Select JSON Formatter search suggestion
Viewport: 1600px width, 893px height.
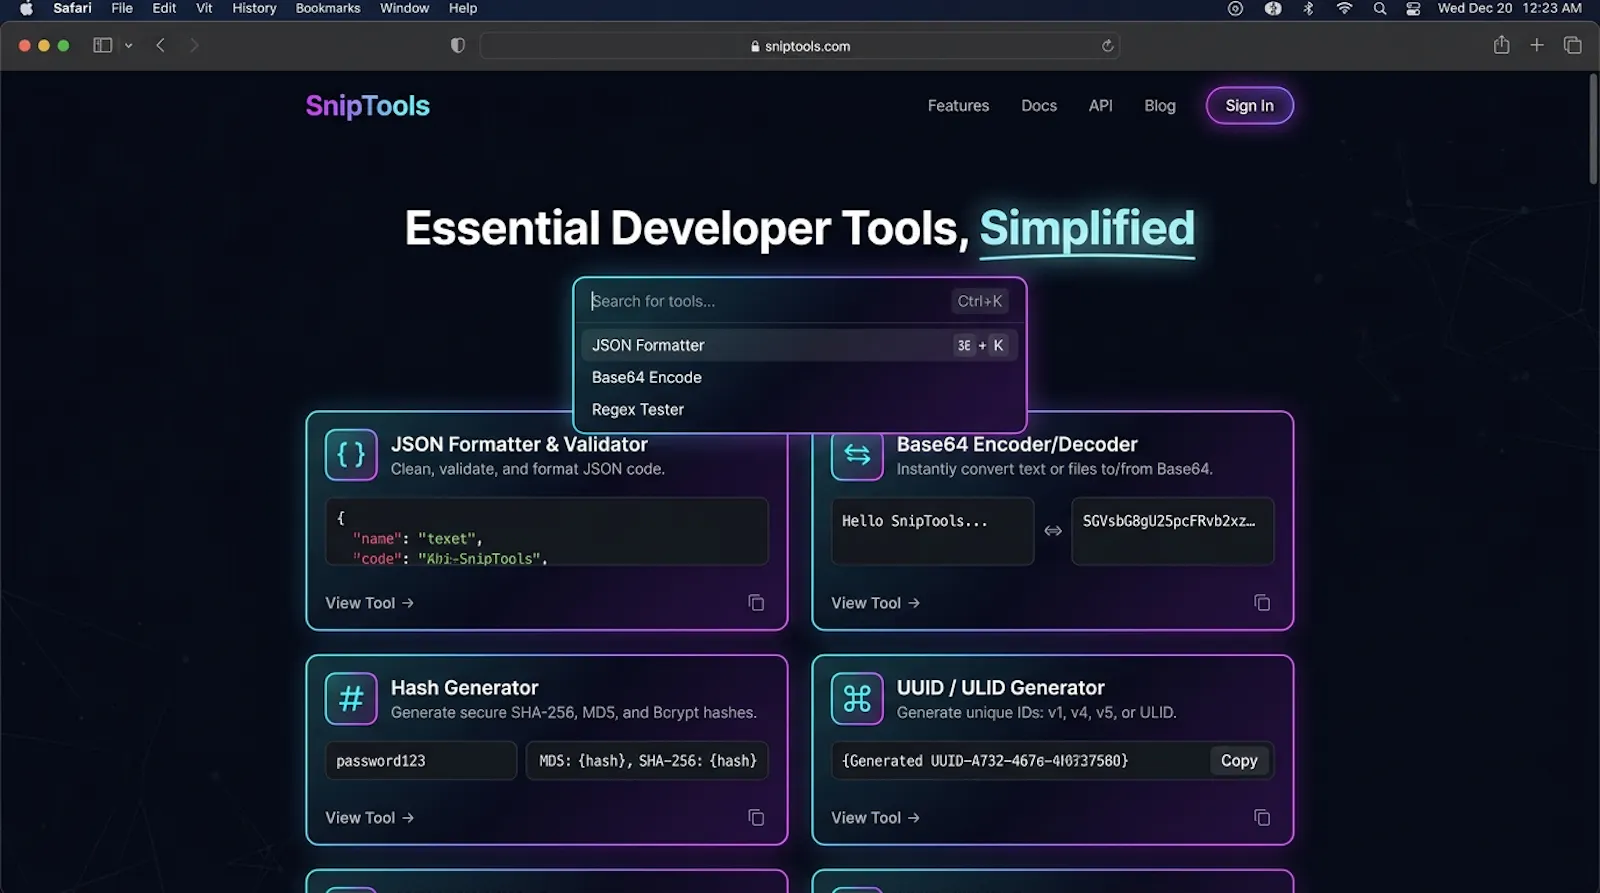(799, 345)
